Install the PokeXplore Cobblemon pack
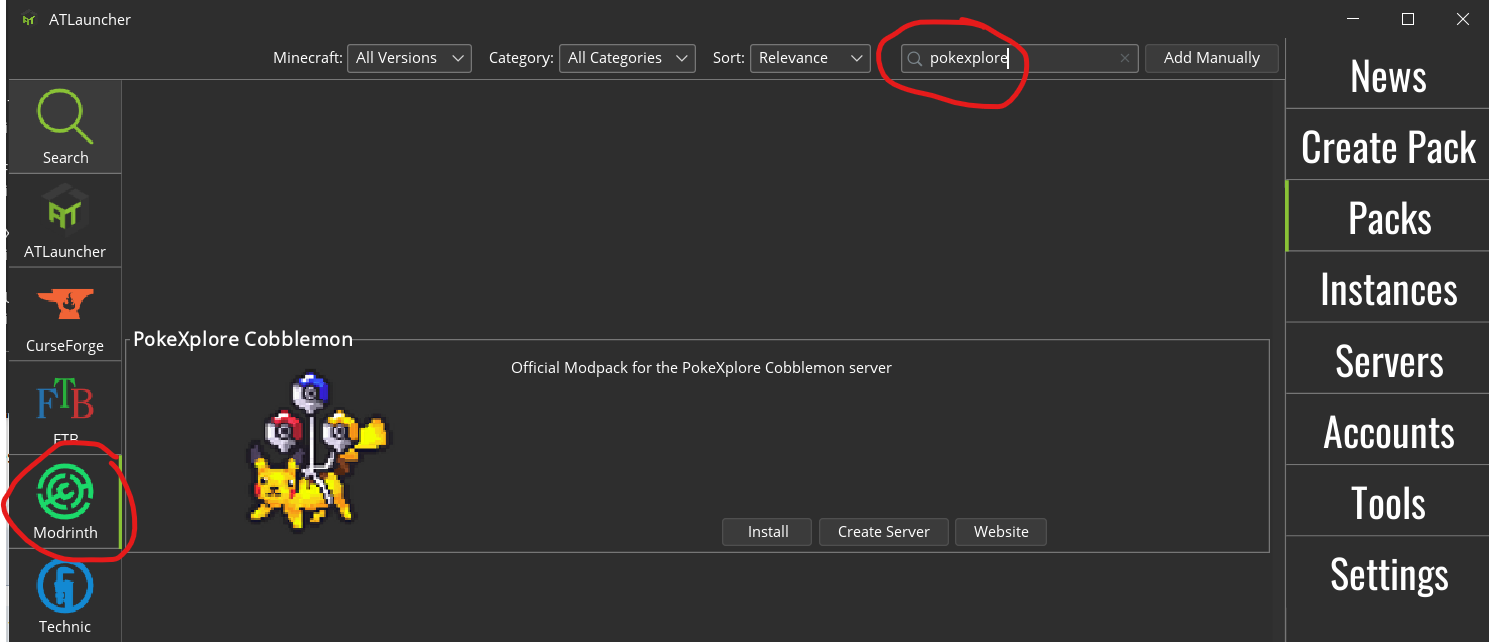The width and height of the screenshot is (1489, 642). pyautogui.click(x=766, y=531)
